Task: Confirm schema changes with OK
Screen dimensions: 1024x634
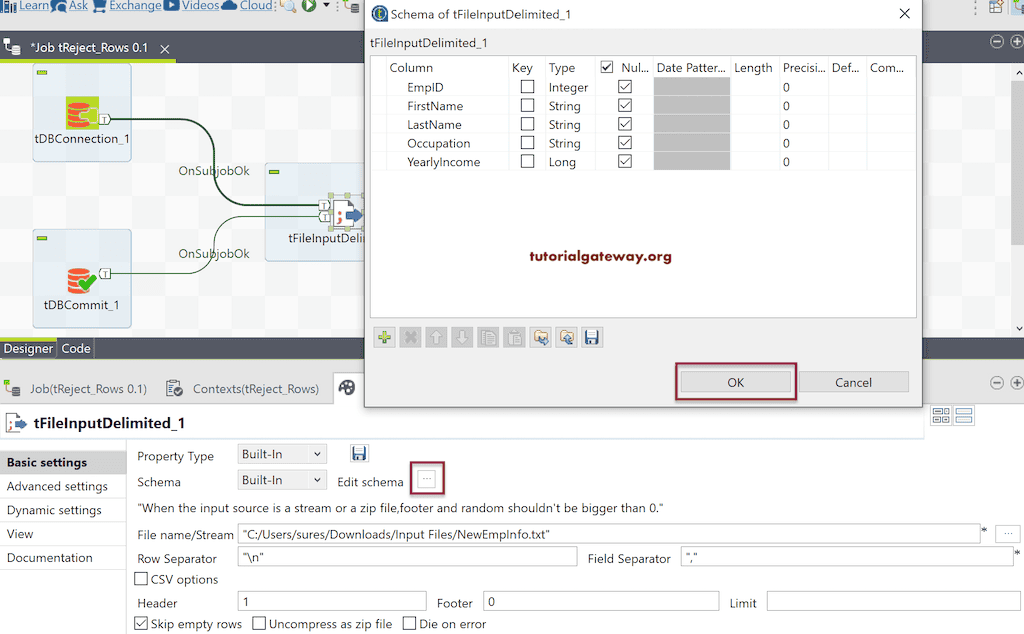Action: [736, 382]
